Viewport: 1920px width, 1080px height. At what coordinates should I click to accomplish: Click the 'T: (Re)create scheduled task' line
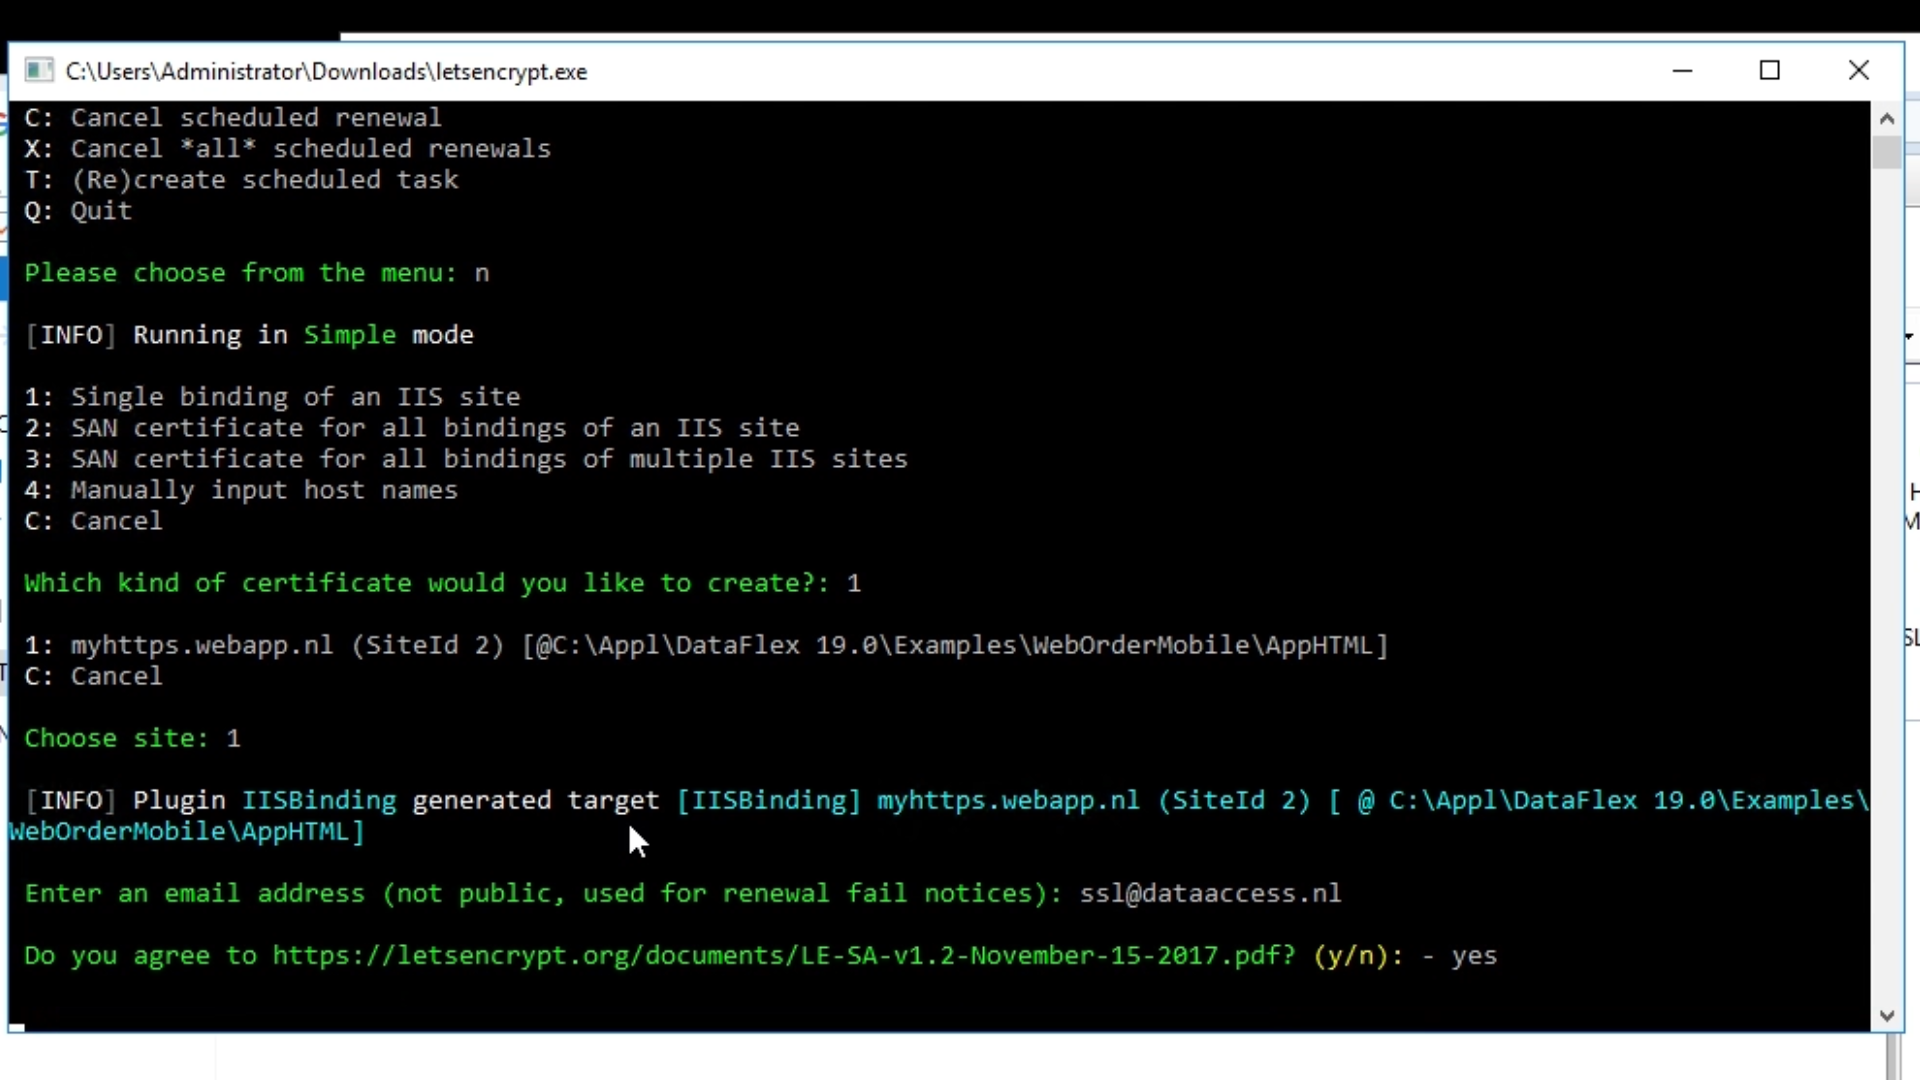click(x=241, y=180)
